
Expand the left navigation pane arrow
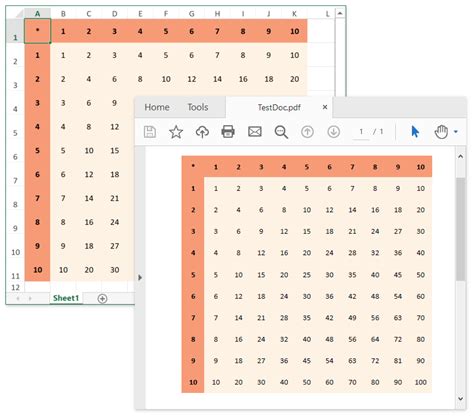coord(140,277)
